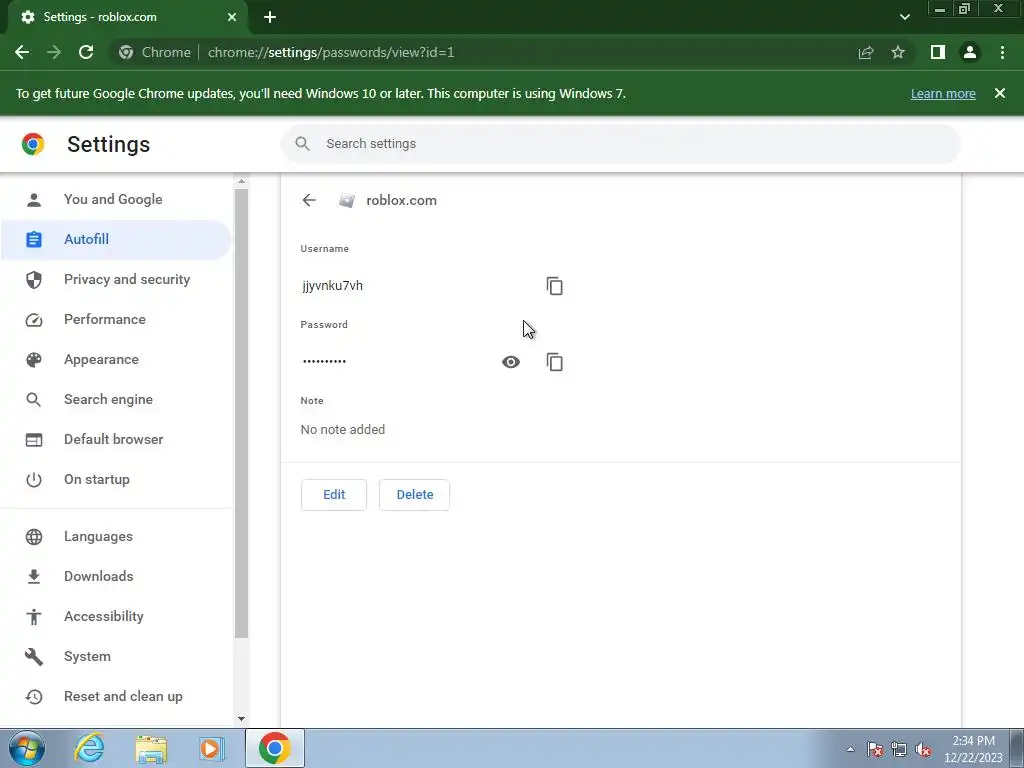Click the roblox.com heading text
The image size is (1024, 768).
pos(402,200)
